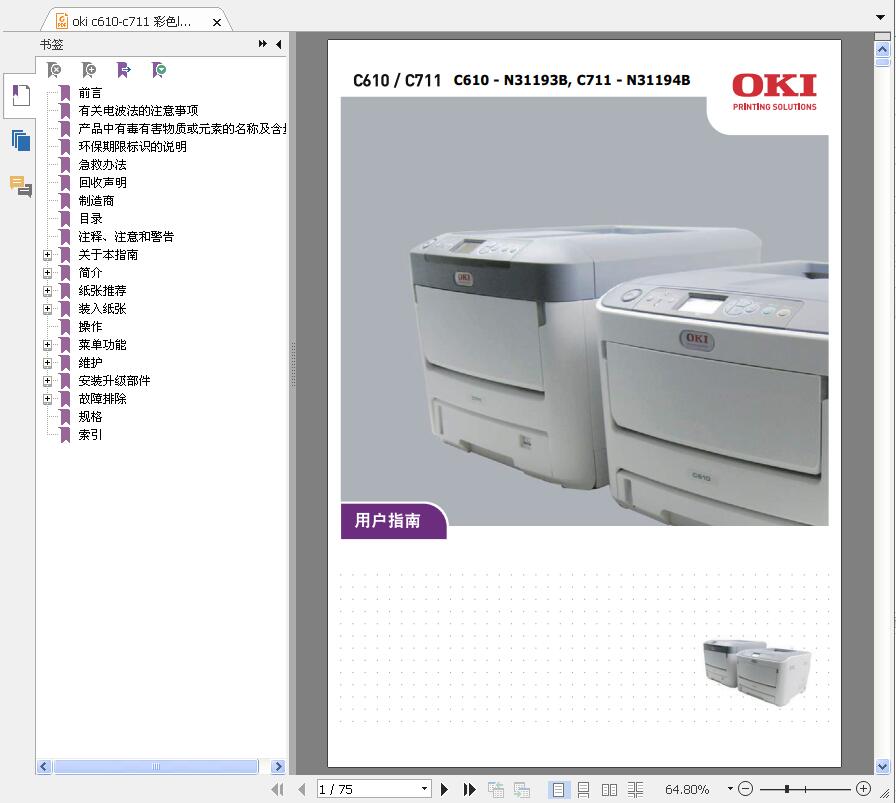This screenshot has height=803, width=896.
Task: Click the bookmarks horizontal scrollbar thumb
Action: click(156, 766)
